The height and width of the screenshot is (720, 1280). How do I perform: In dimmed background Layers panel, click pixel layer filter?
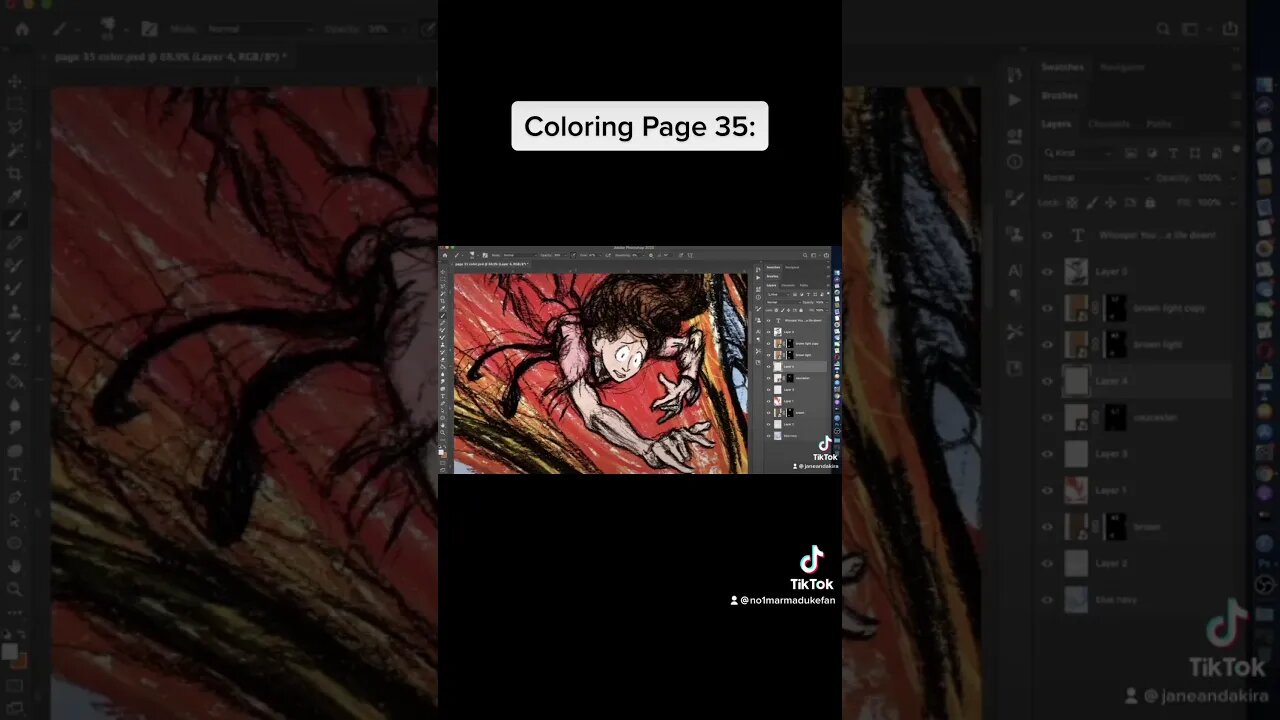(x=1132, y=153)
